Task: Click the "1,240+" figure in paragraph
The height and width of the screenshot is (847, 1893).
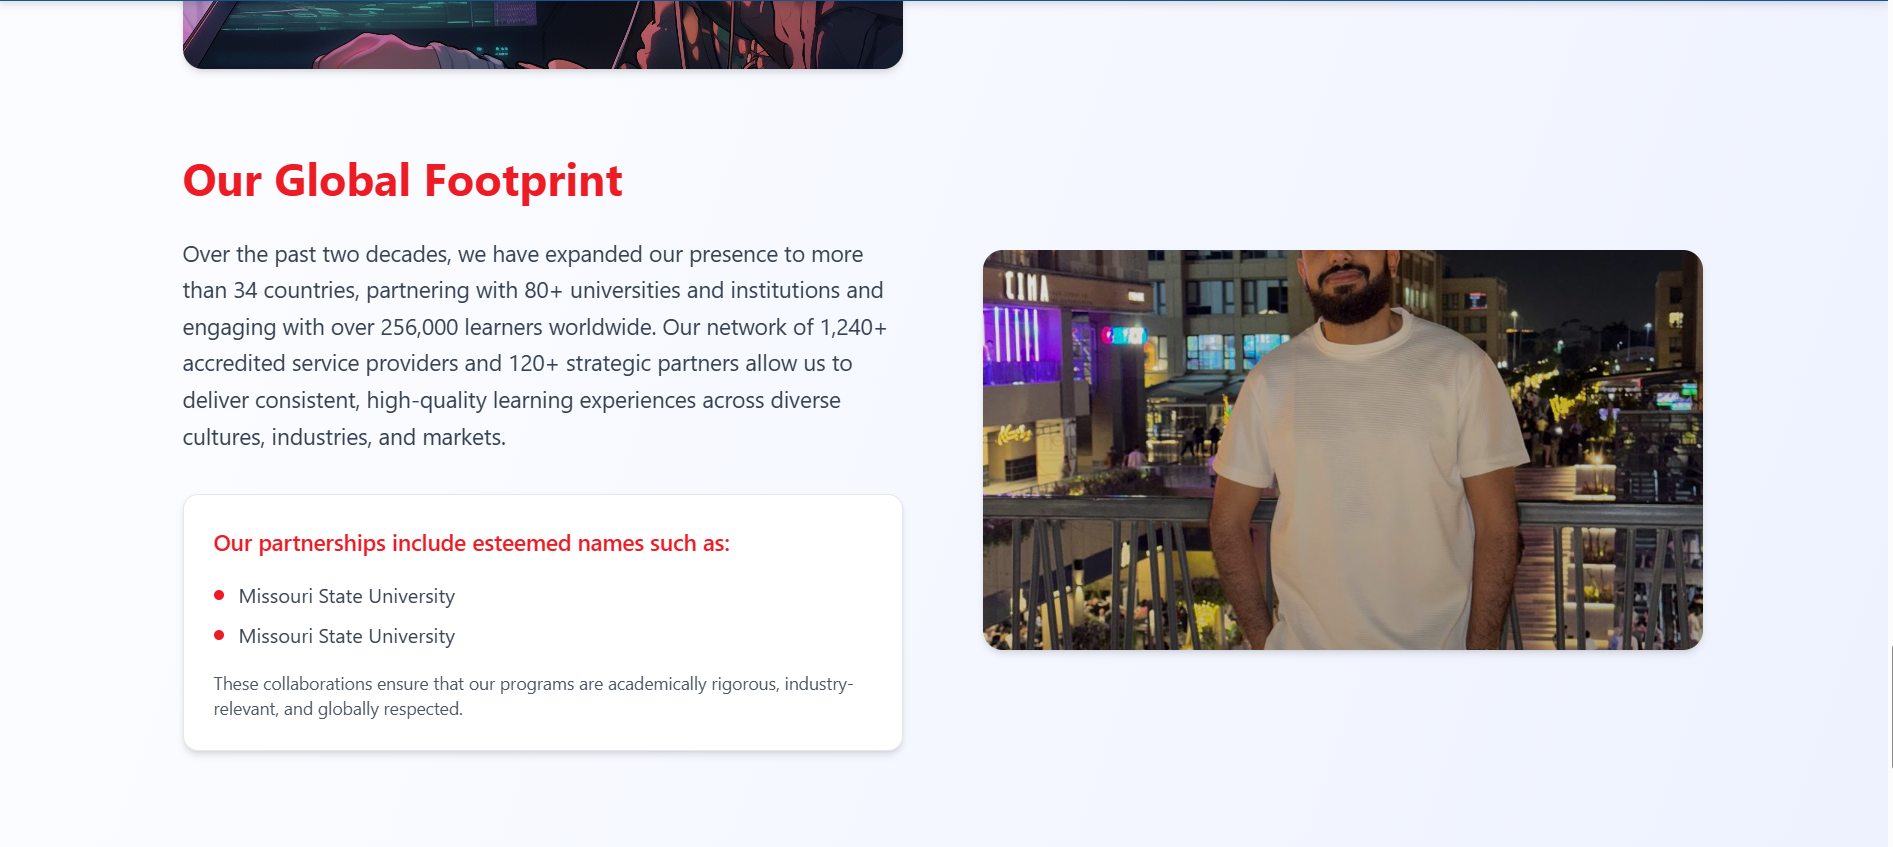Action: (x=853, y=328)
